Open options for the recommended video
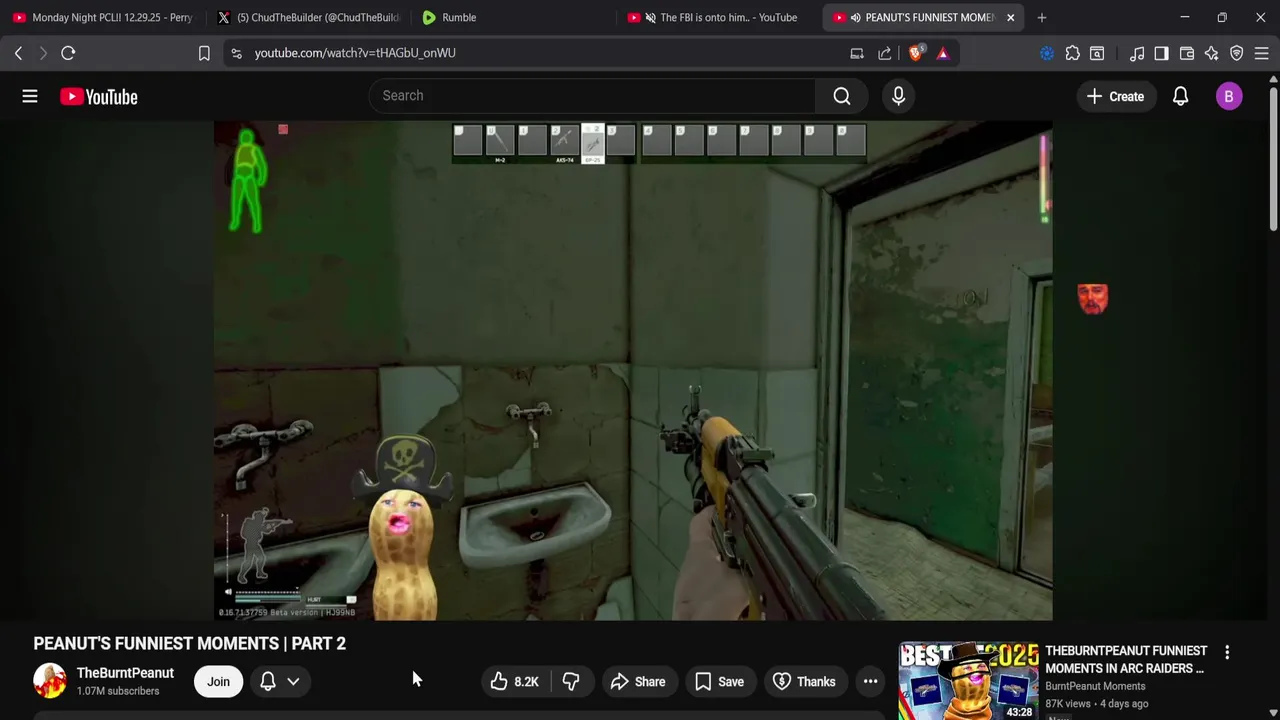 click(x=1227, y=653)
